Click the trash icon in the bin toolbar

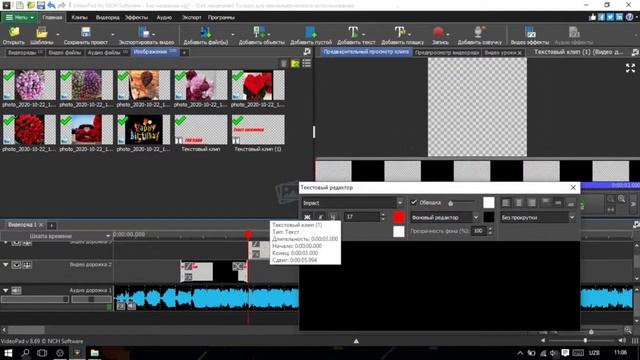(284, 63)
